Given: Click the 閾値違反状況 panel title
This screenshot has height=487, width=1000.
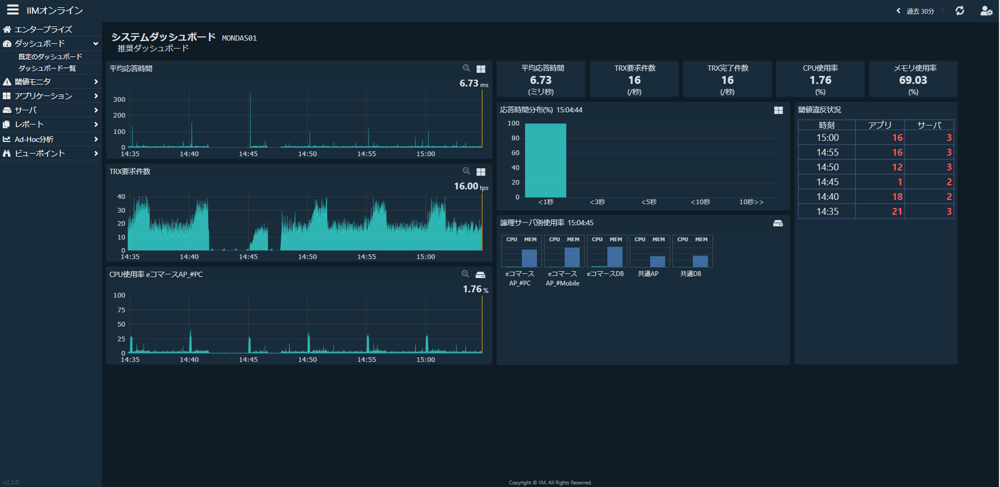Looking at the screenshot, I should click(x=820, y=110).
